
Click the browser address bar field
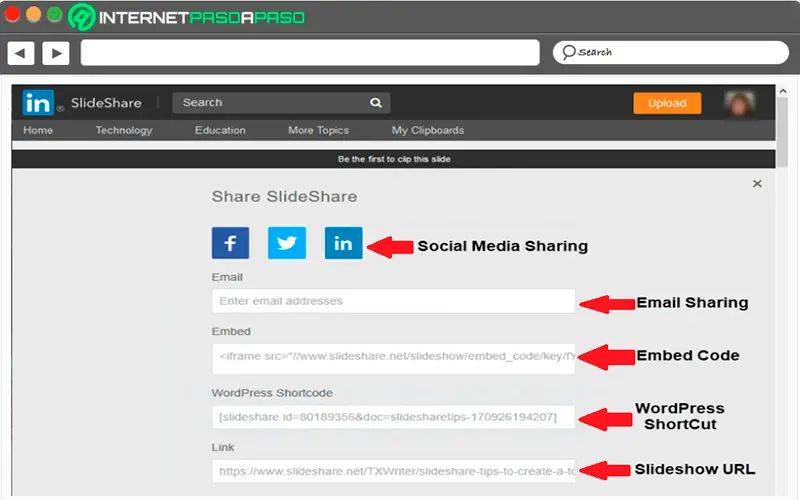click(310, 53)
